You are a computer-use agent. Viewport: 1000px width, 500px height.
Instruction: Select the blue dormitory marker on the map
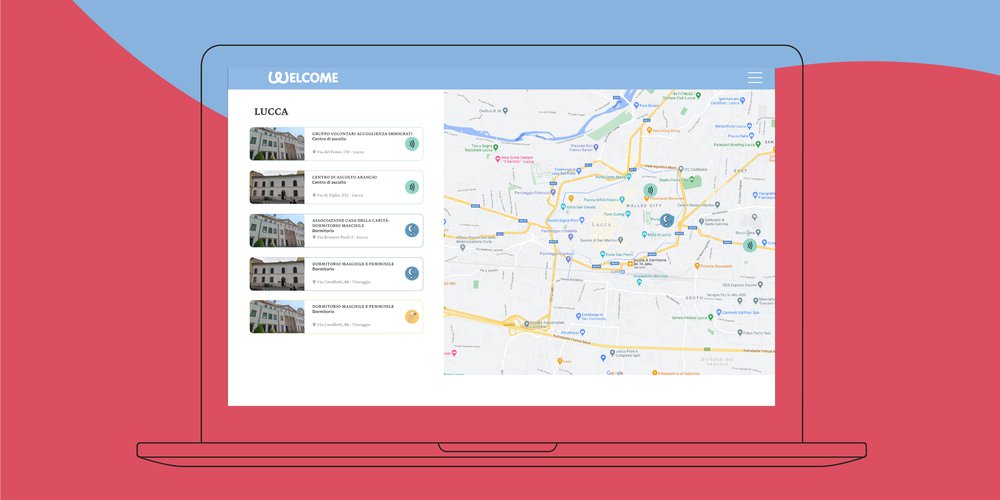667,220
